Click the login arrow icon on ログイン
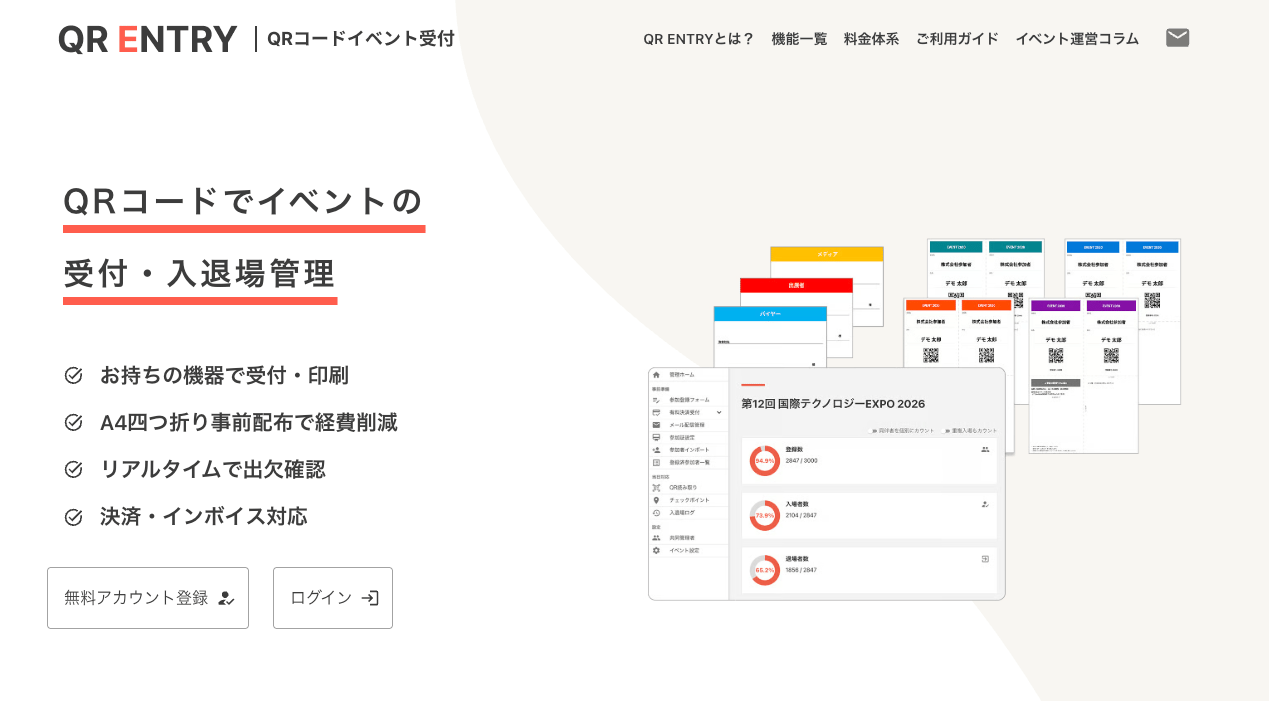The width and height of the screenshot is (1269, 701). point(370,598)
